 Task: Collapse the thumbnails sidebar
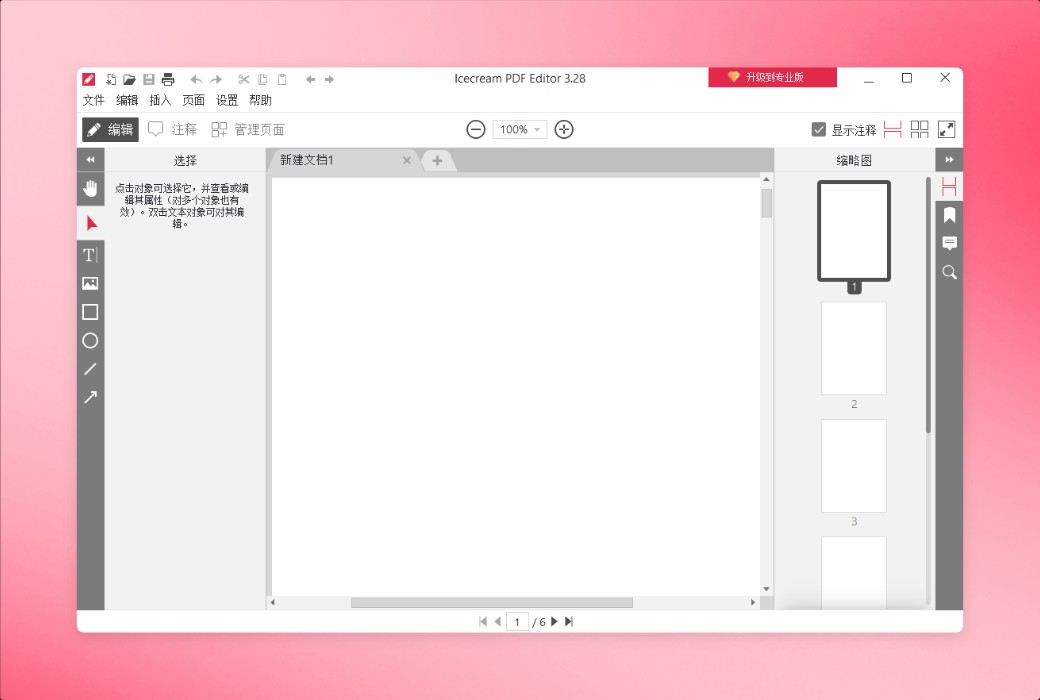point(948,159)
